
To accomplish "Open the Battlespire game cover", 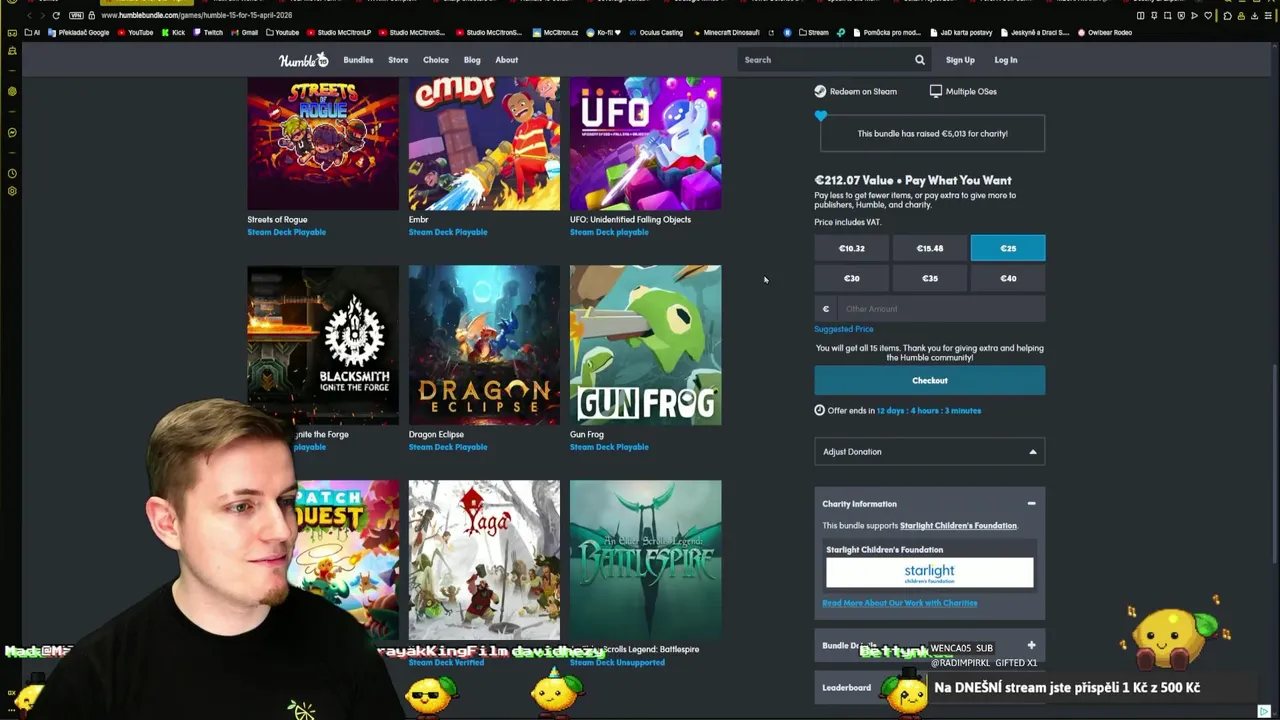I will tap(645, 560).
